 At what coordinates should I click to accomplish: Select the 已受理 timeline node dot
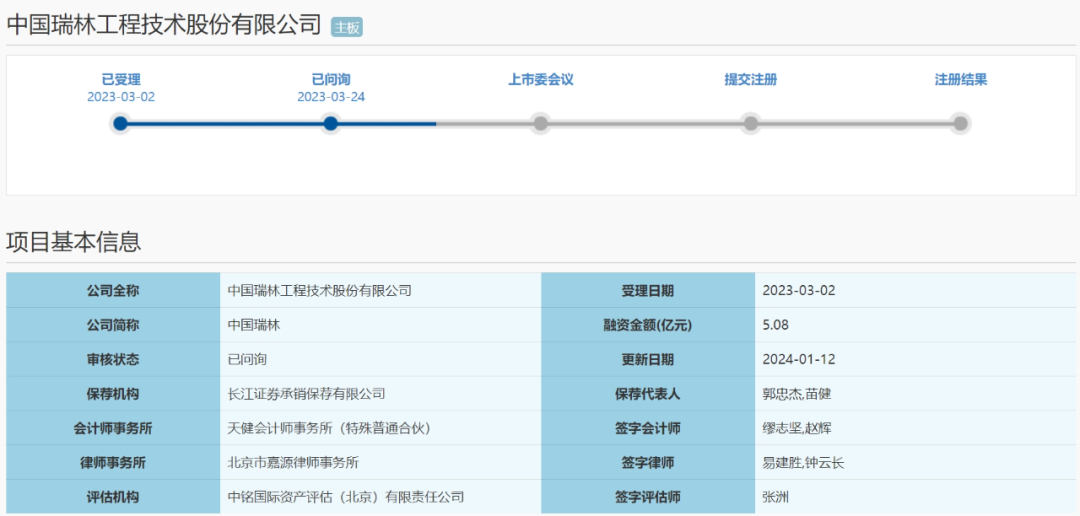[x=121, y=123]
